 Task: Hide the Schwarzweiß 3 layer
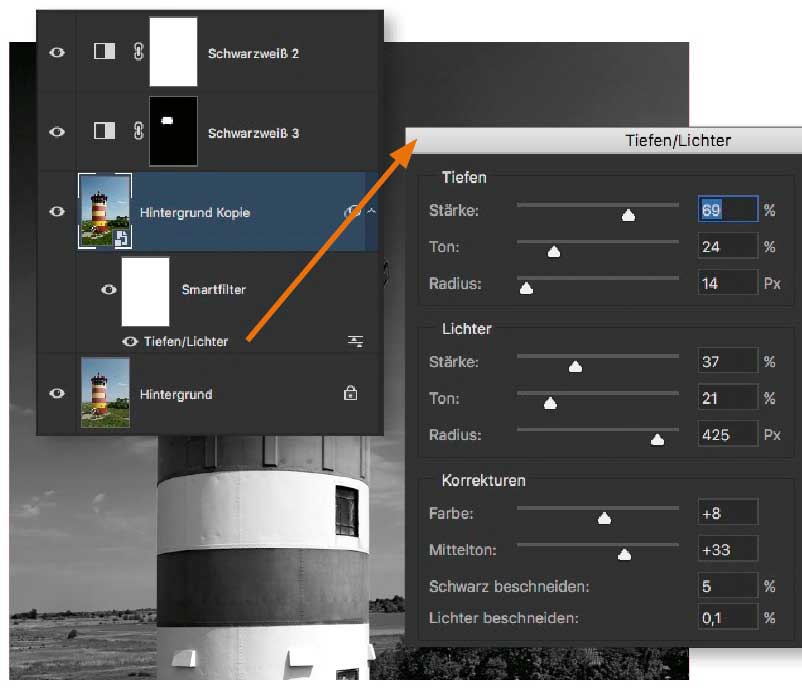[57, 132]
